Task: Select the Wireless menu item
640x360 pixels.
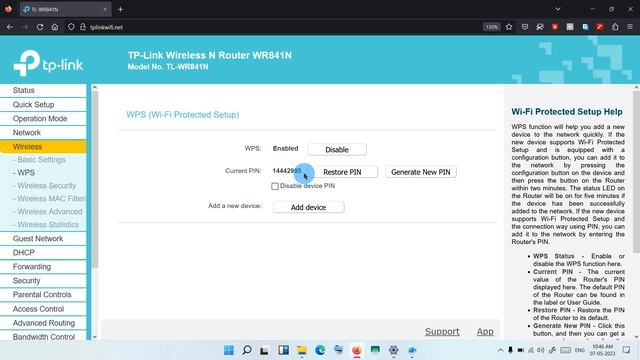Action: click(x=43, y=147)
